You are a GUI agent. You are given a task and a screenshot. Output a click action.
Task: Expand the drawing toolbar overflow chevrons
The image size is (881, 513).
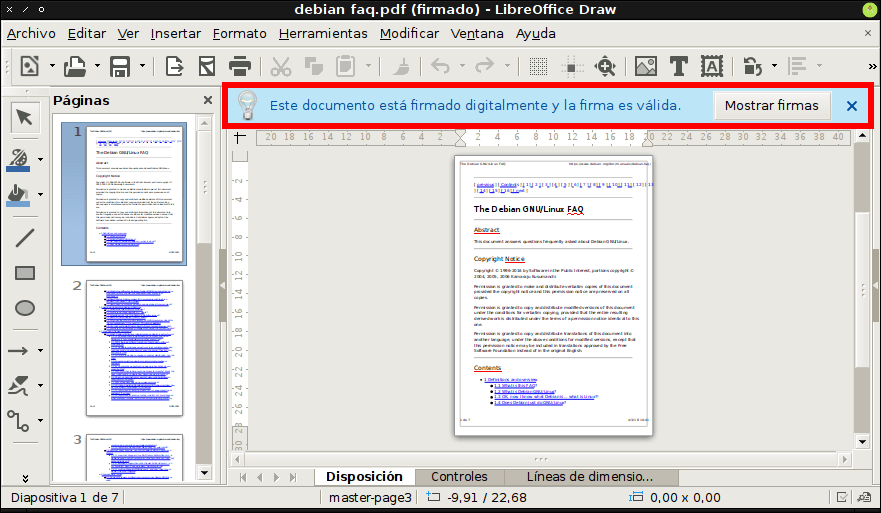tap(25, 478)
